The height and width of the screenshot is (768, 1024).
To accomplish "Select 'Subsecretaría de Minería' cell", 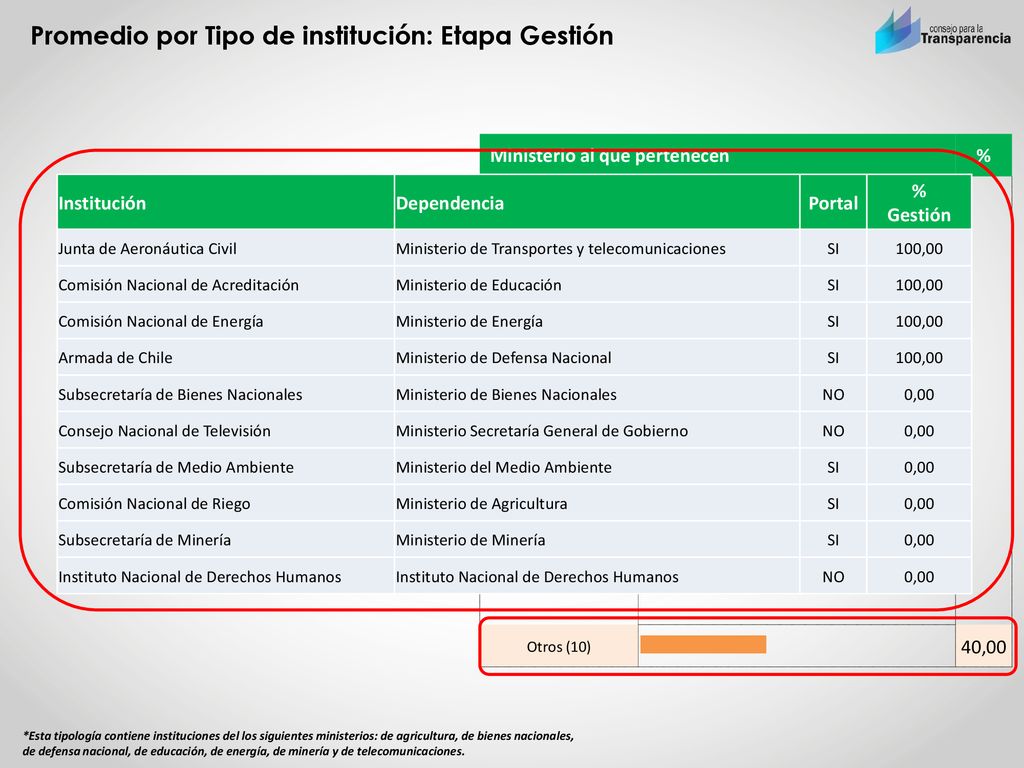I will click(226, 540).
